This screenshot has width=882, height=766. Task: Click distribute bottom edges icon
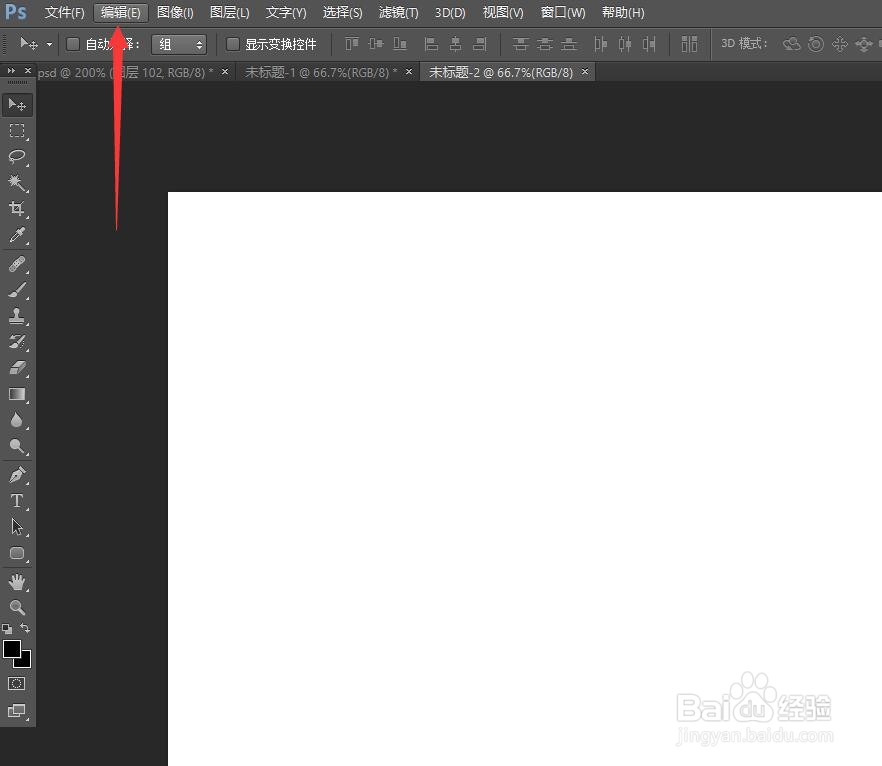pyautogui.click(x=569, y=44)
